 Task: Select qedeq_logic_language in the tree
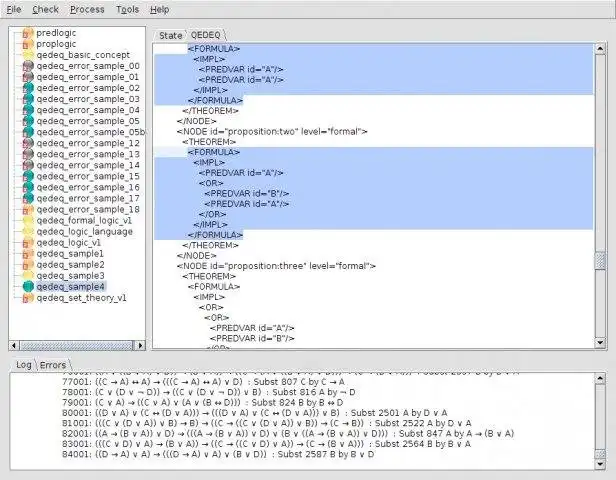click(84, 231)
